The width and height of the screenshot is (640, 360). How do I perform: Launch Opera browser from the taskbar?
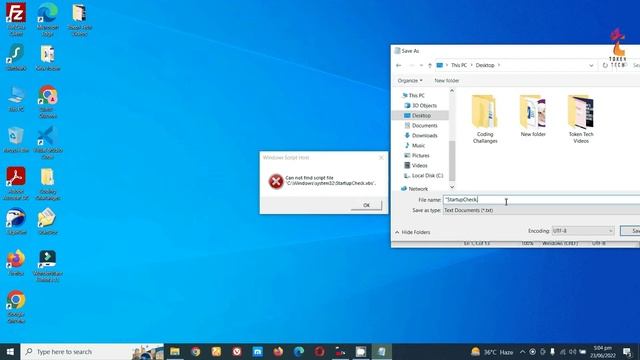pyautogui.click(x=320, y=351)
